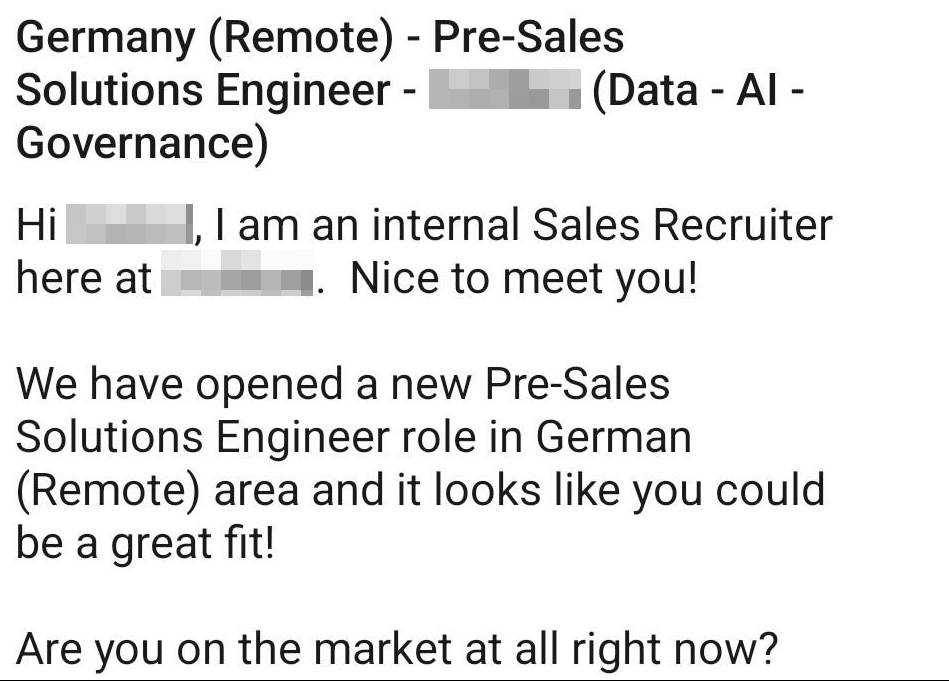Click the sentence "Nice to meet you!"
Viewport: 949px width, 681px height.
click(x=522, y=278)
